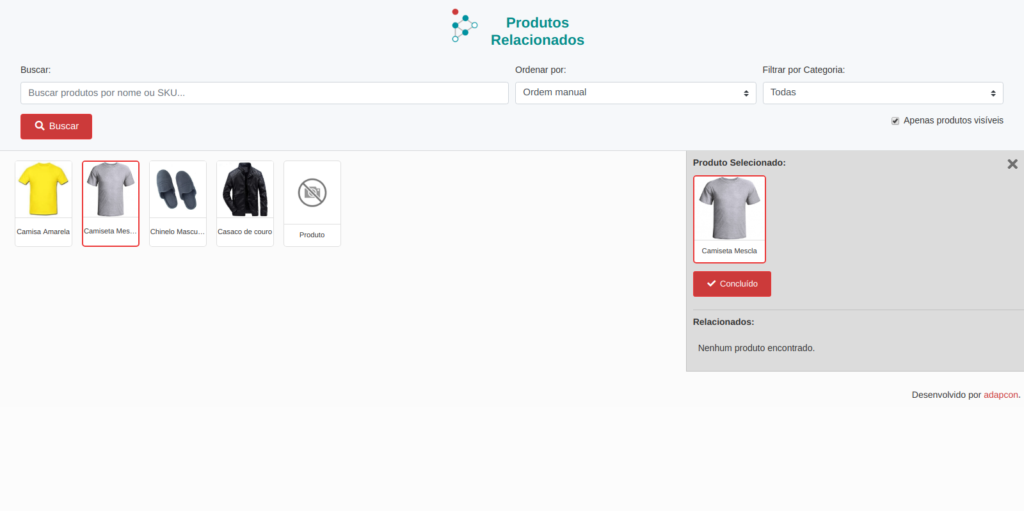Click the Relacionados heading
Image resolution: width=1024 pixels, height=511 pixels.
[724, 321]
